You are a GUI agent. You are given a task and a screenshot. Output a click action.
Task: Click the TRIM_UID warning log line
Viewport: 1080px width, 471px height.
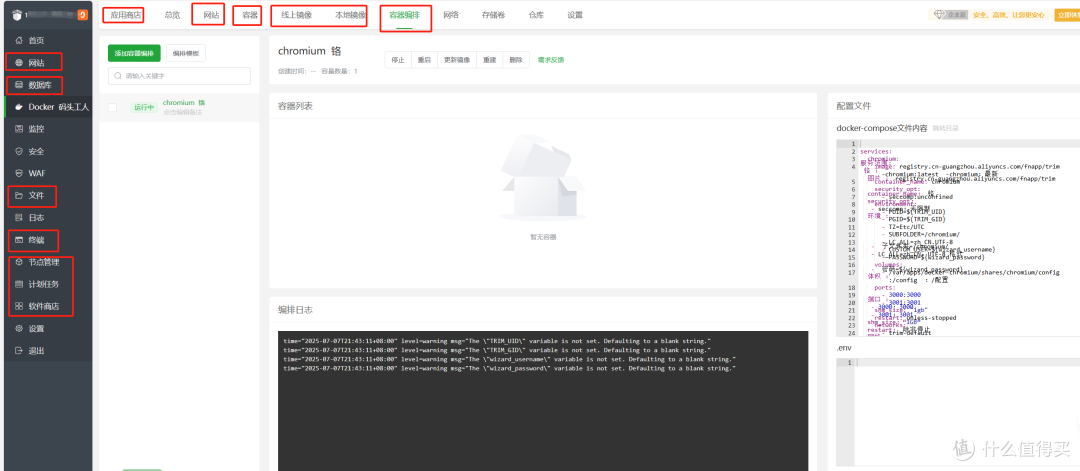[497, 342]
